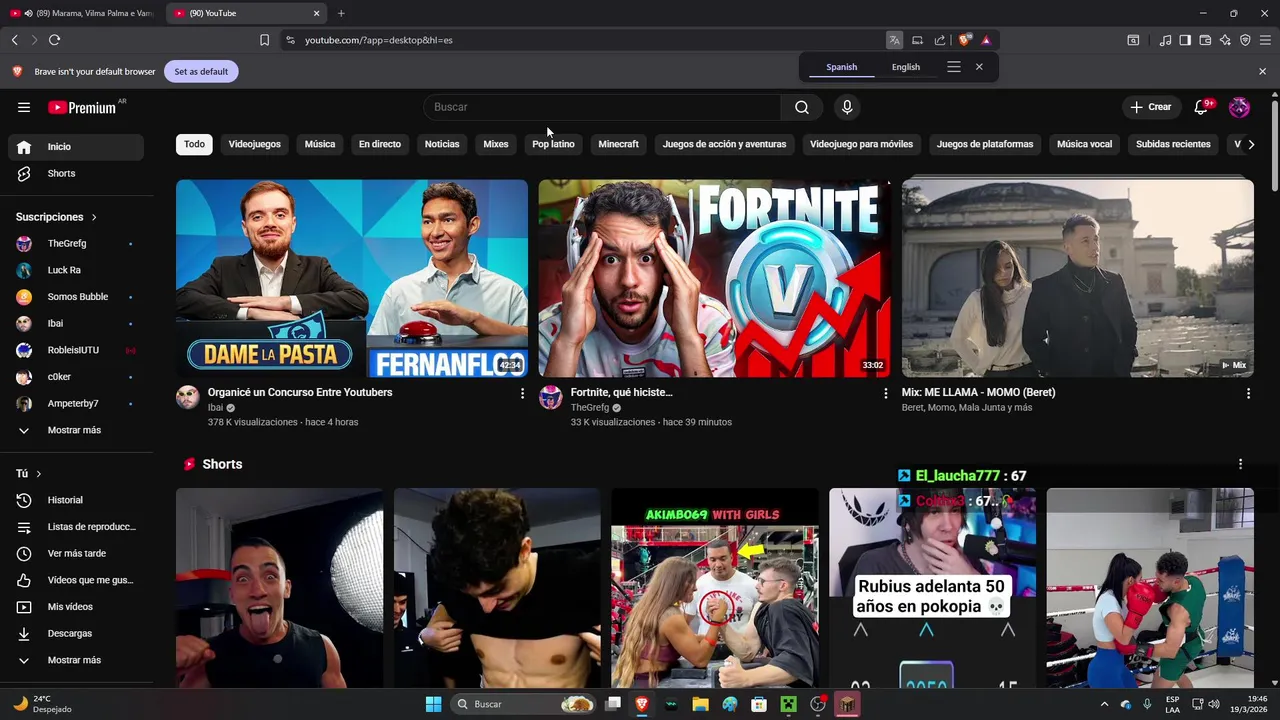Close the translate popup
Viewport: 1280px width, 720px height.
[x=979, y=67]
